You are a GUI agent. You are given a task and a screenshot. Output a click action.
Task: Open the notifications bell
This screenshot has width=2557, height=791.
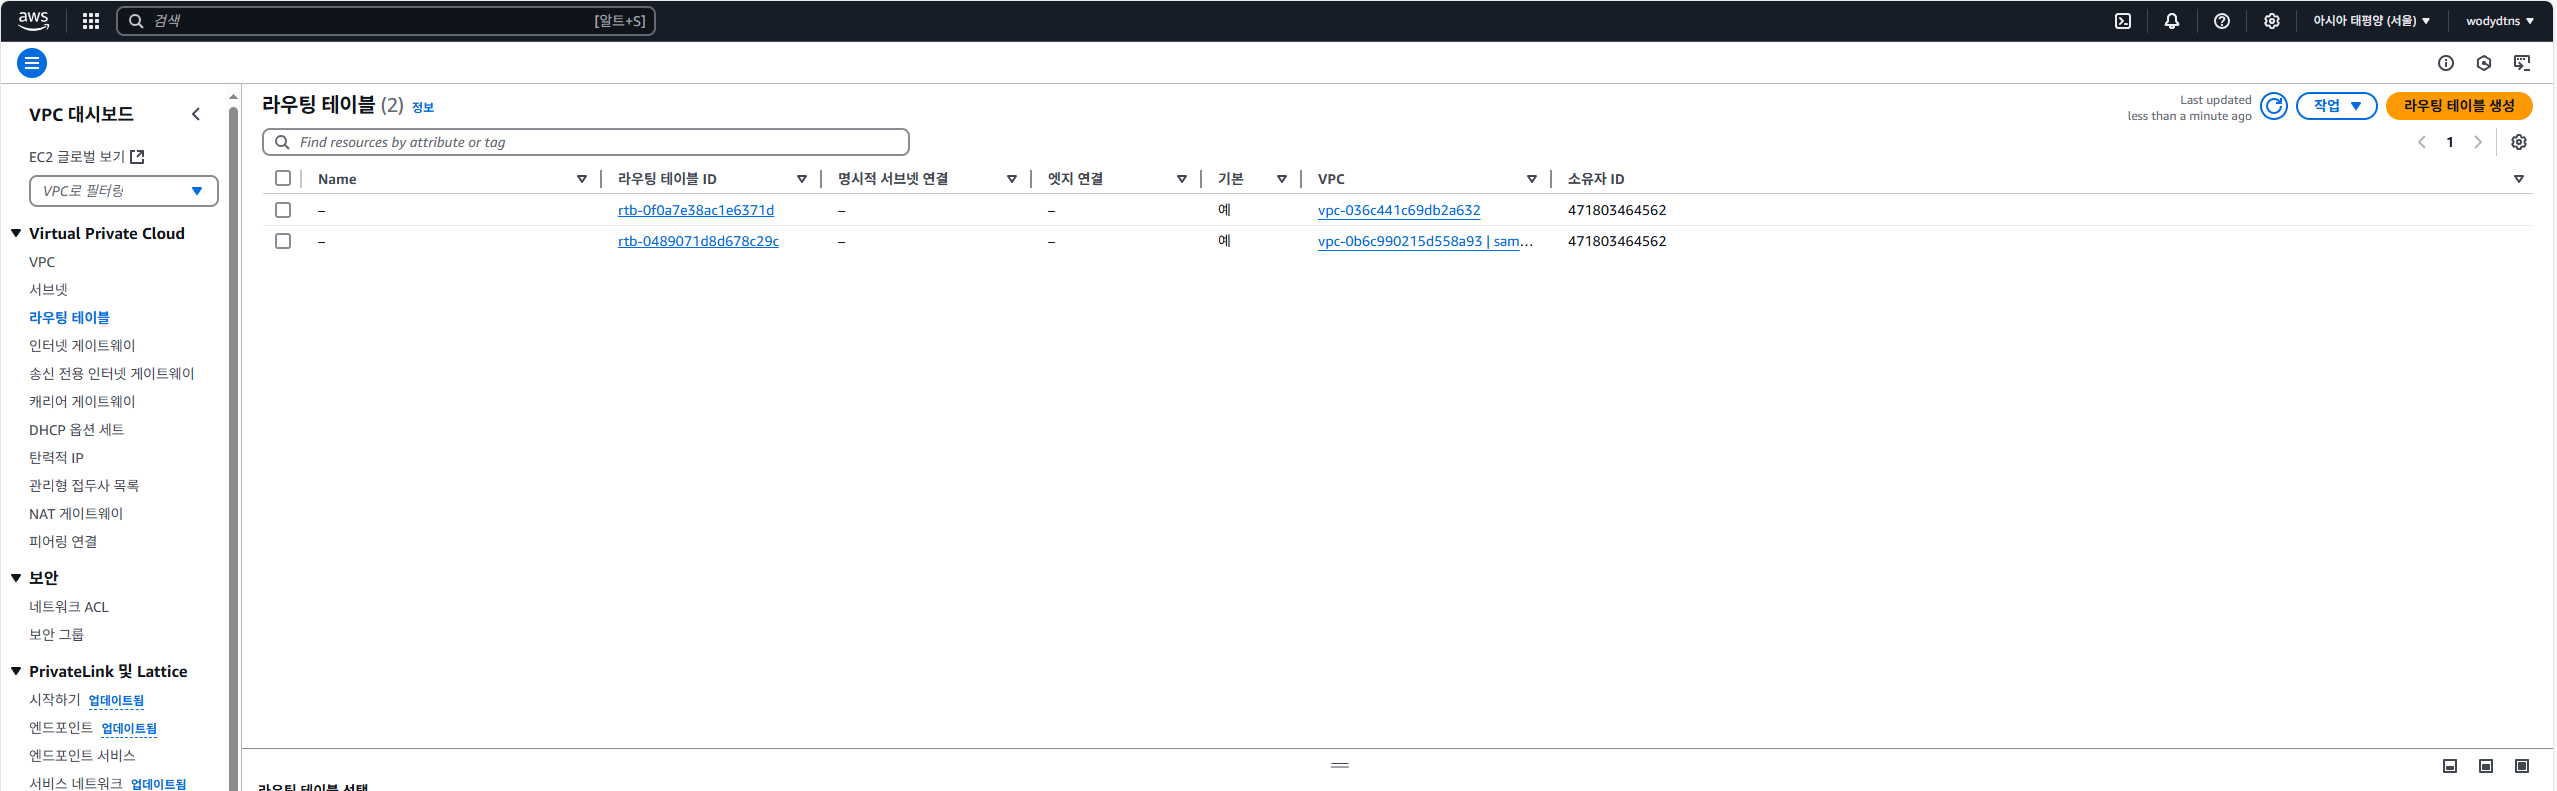tap(2172, 21)
